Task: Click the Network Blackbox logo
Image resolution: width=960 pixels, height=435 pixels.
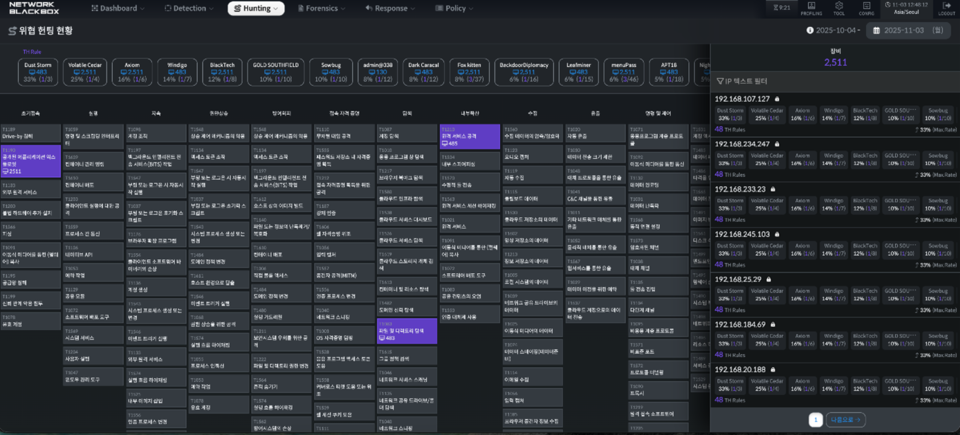Action: [36, 8]
